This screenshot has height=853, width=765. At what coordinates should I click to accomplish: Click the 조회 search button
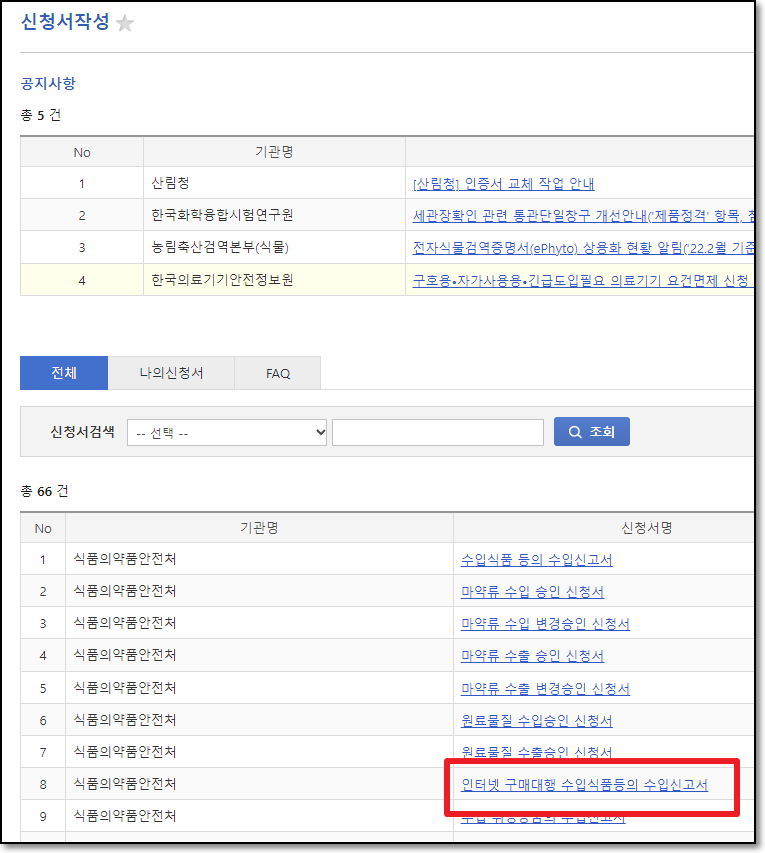[591, 431]
